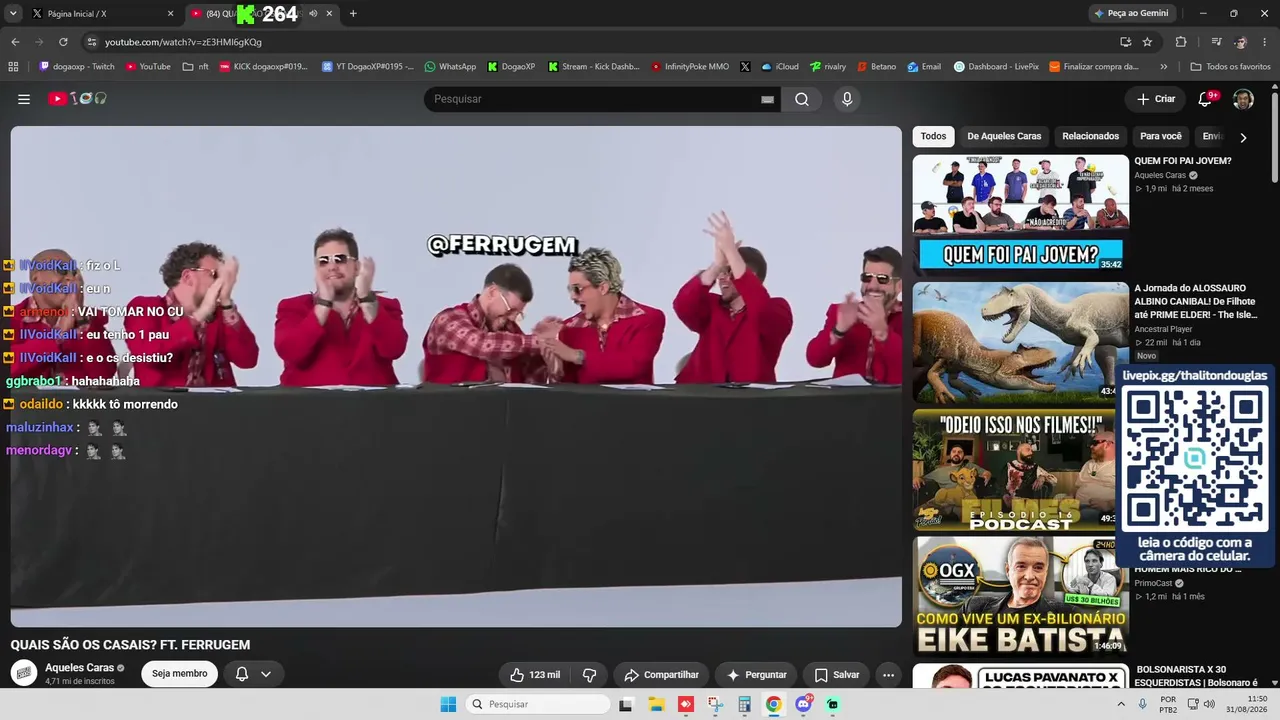This screenshot has height=720, width=1280.
Task: Open WhatsApp bookmark
Action: click(x=450, y=67)
